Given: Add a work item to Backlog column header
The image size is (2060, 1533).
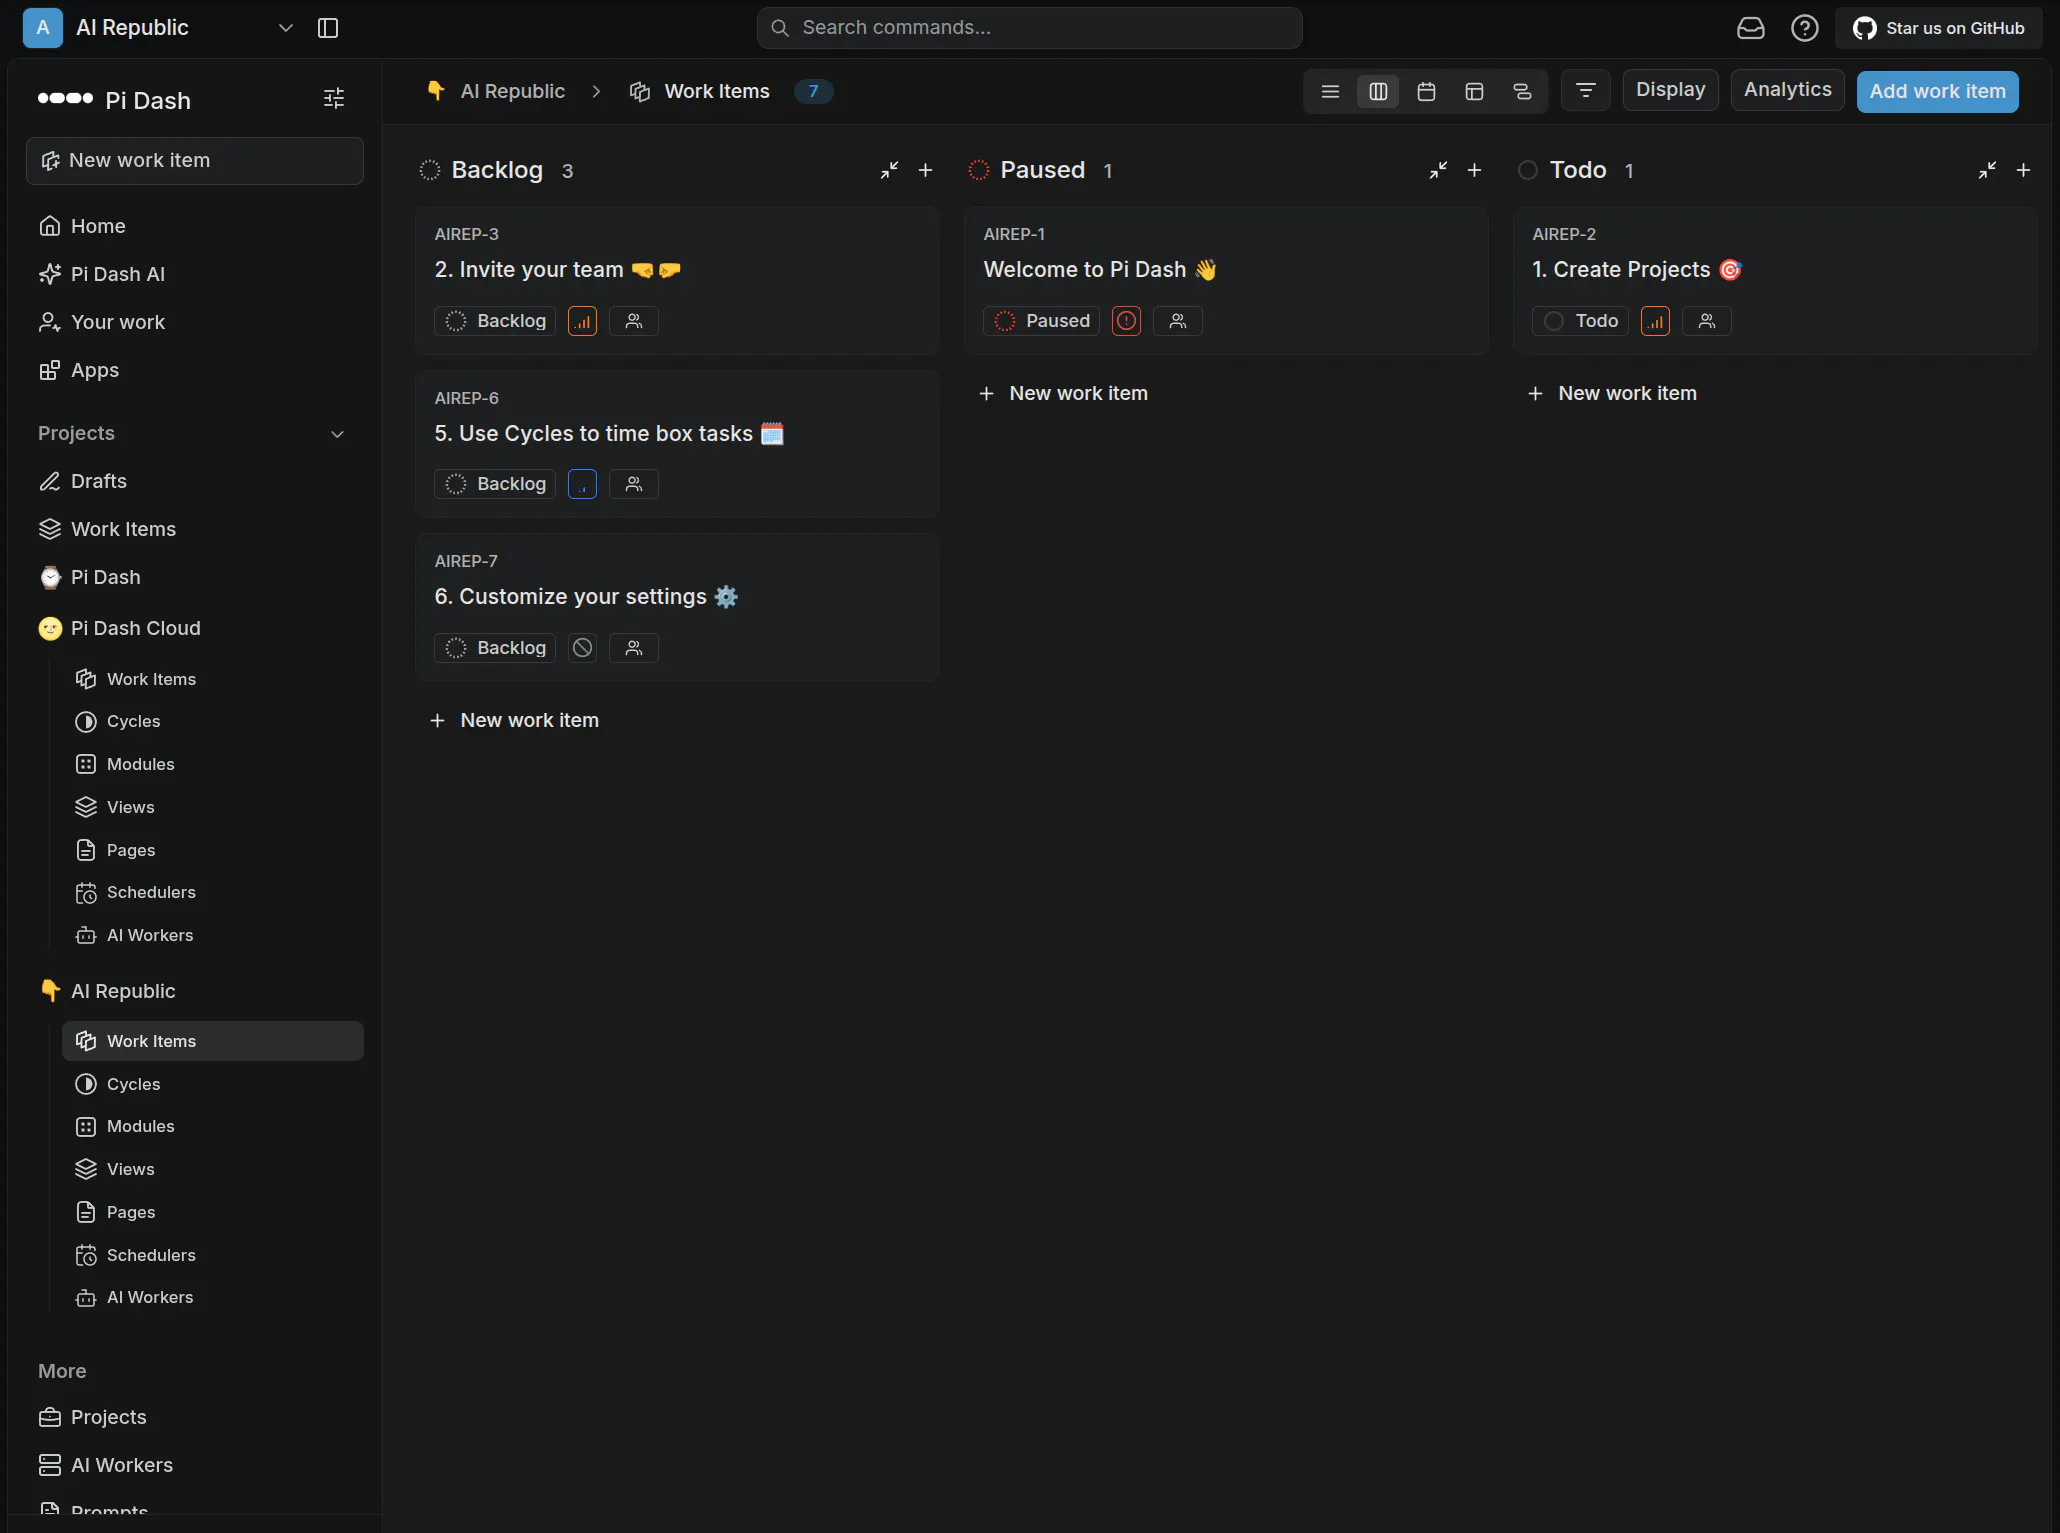Looking at the screenshot, I should coord(925,170).
